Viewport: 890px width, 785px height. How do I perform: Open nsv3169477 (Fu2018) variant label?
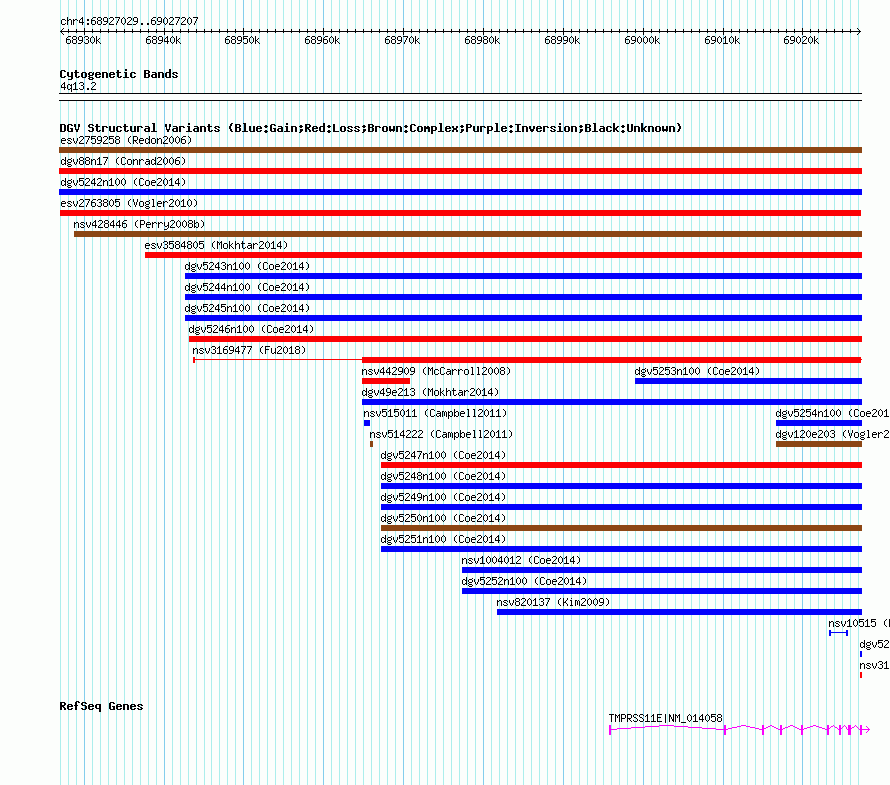pyautogui.click(x=249, y=350)
